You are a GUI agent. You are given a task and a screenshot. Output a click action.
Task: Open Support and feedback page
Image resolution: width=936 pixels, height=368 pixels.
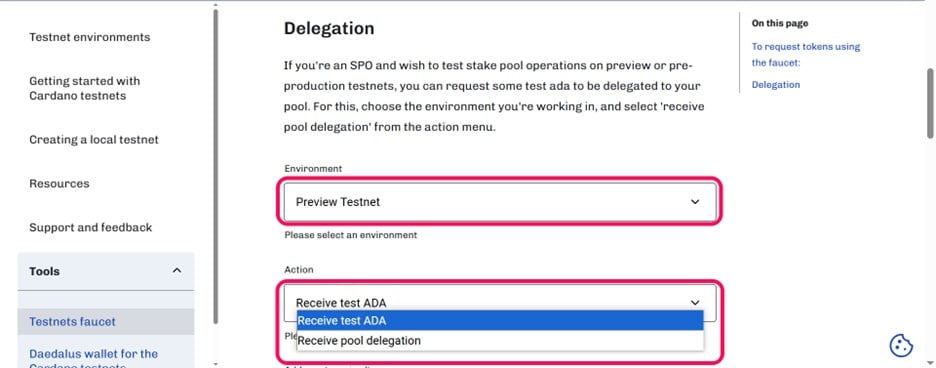tap(91, 228)
